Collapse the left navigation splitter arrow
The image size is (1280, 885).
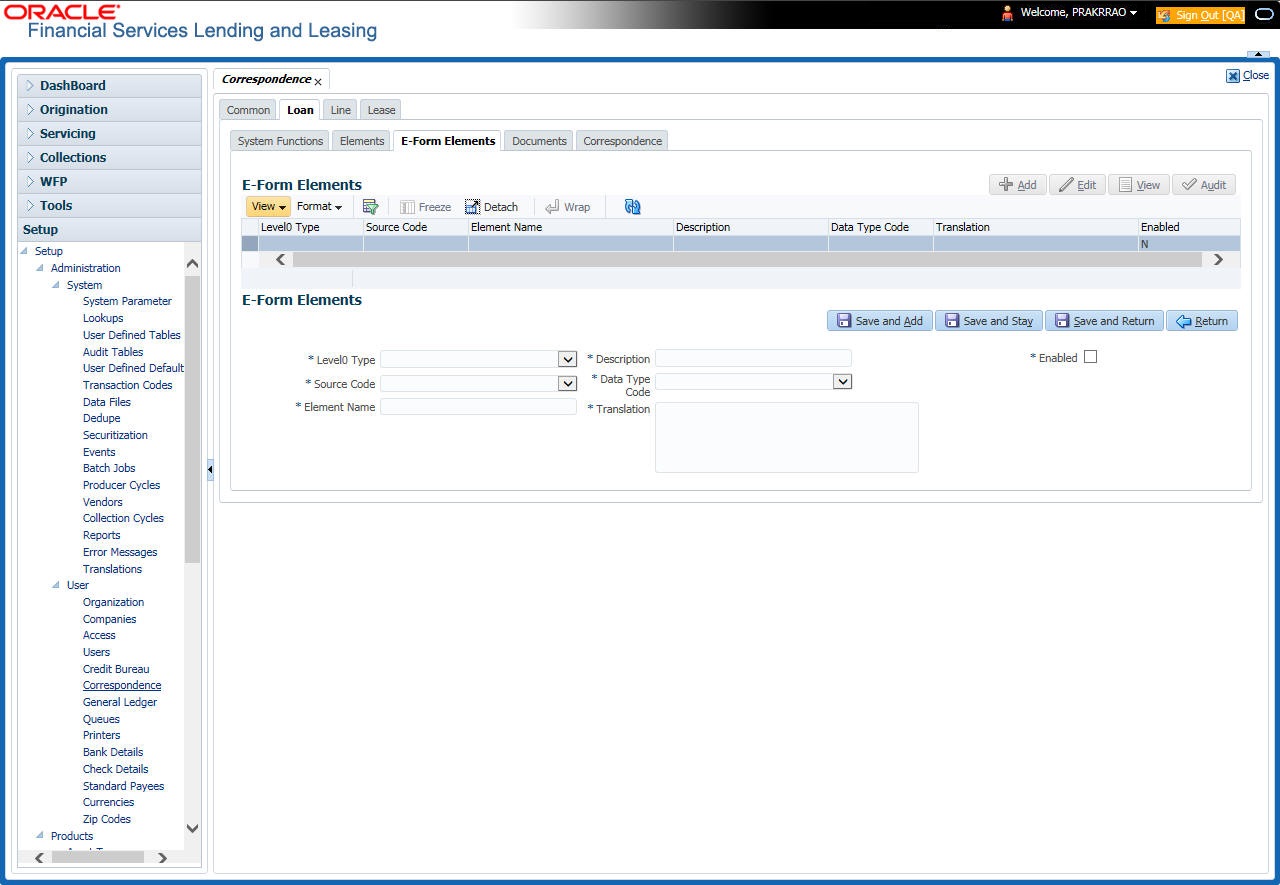[210, 469]
